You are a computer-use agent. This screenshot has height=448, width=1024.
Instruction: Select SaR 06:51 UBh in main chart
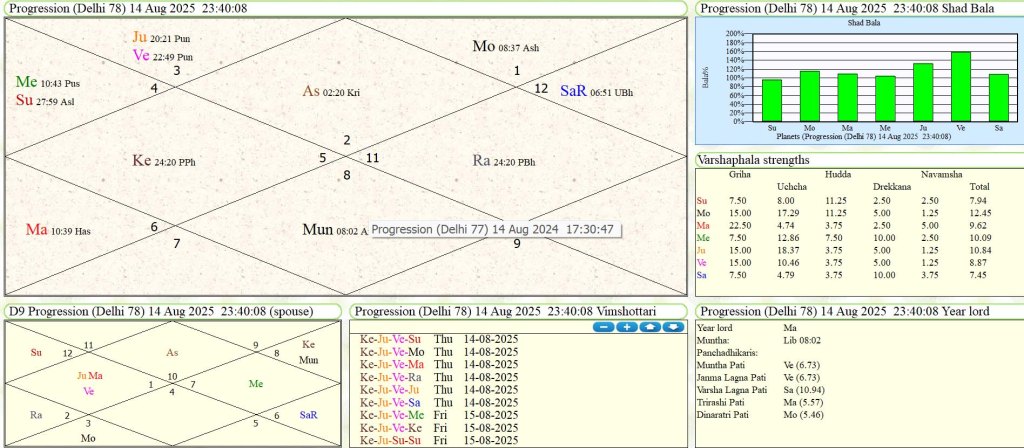(596, 91)
